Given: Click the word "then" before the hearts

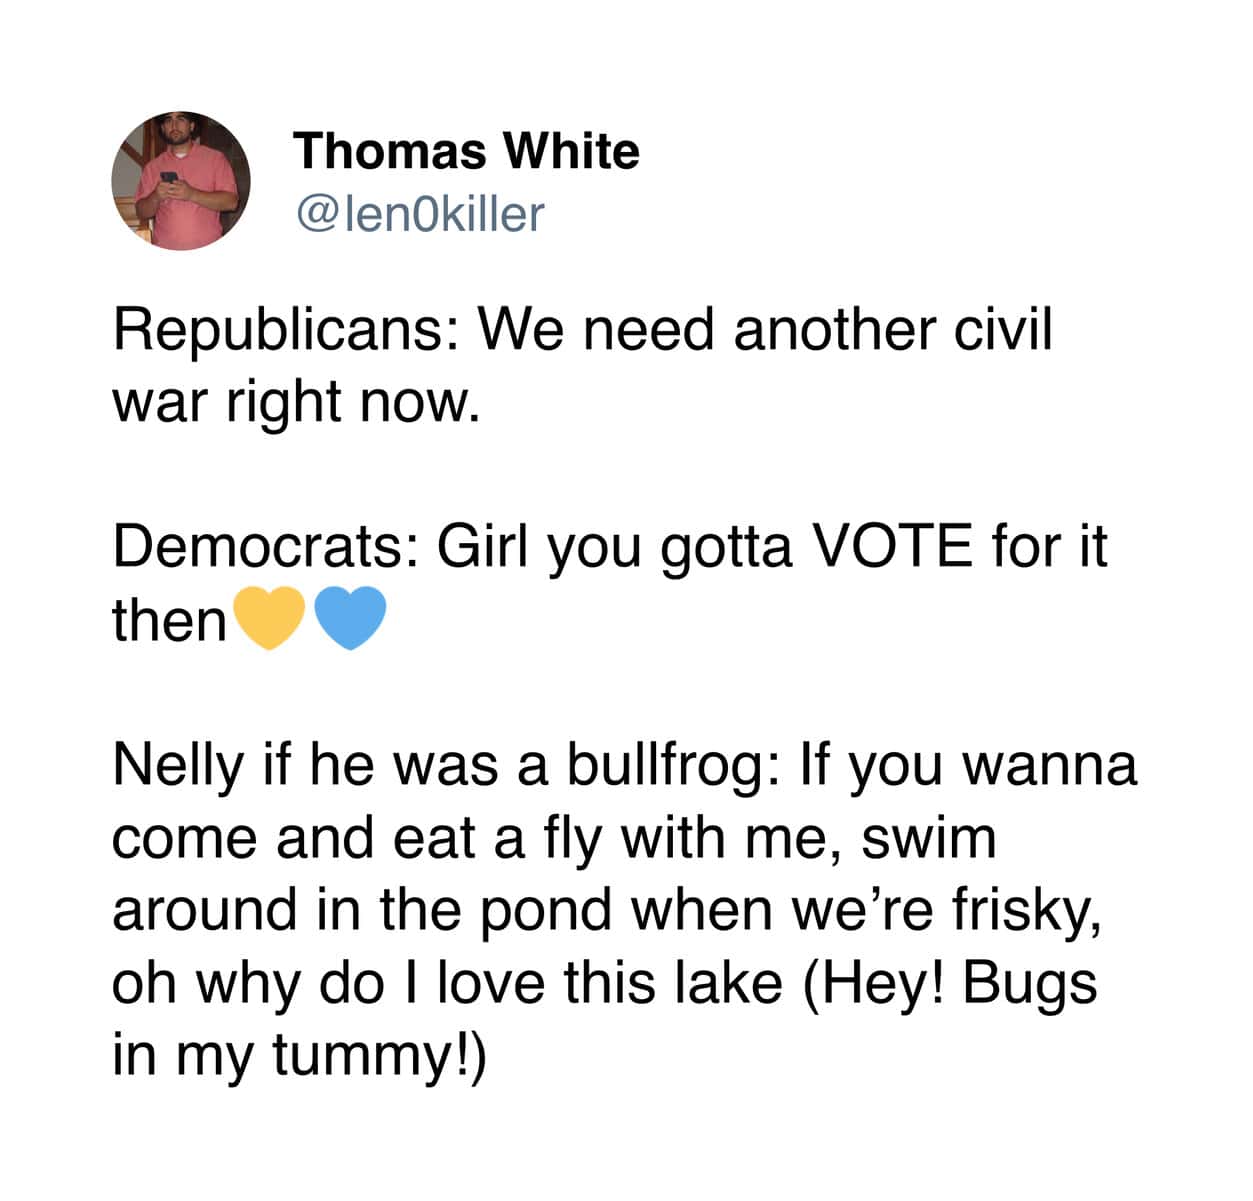Looking at the screenshot, I should point(169,620).
